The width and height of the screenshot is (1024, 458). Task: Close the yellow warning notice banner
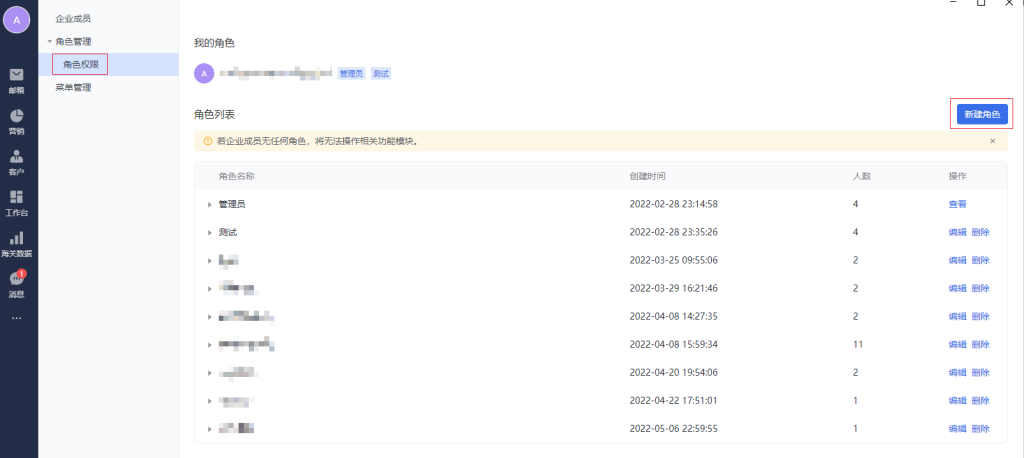click(x=992, y=141)
